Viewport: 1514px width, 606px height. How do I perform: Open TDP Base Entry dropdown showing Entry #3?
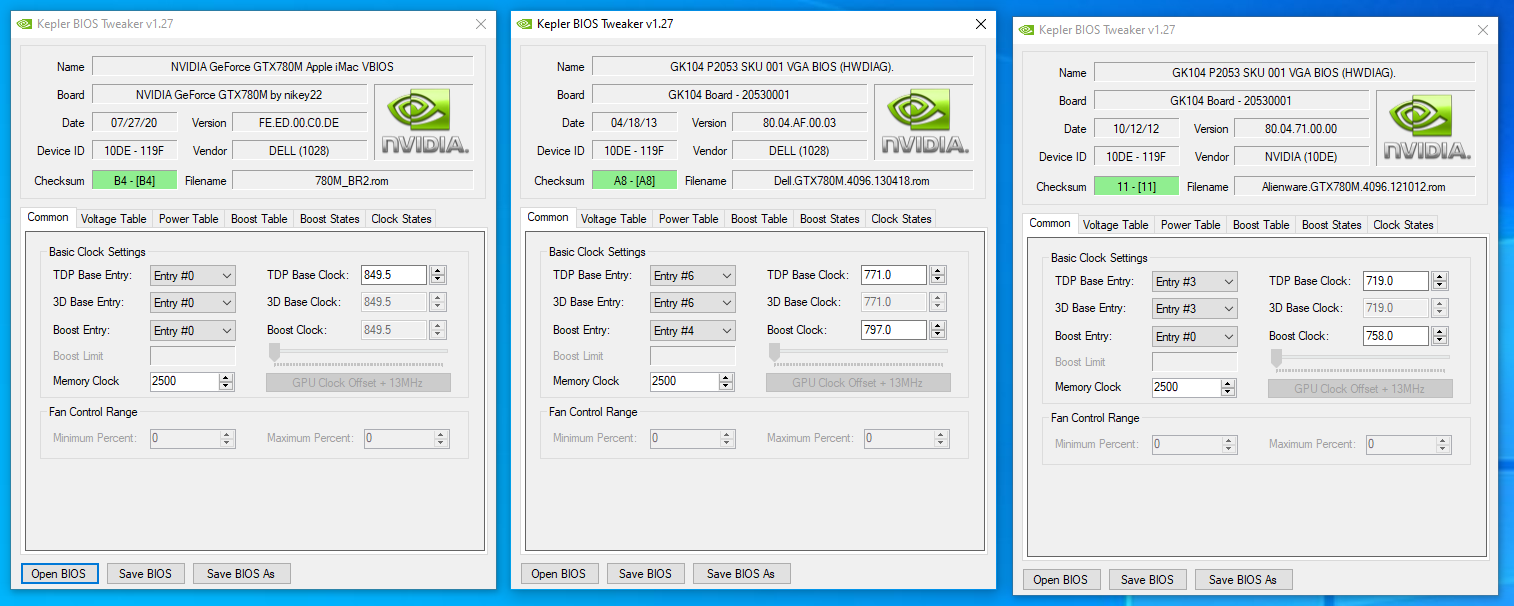(1195, 282)
